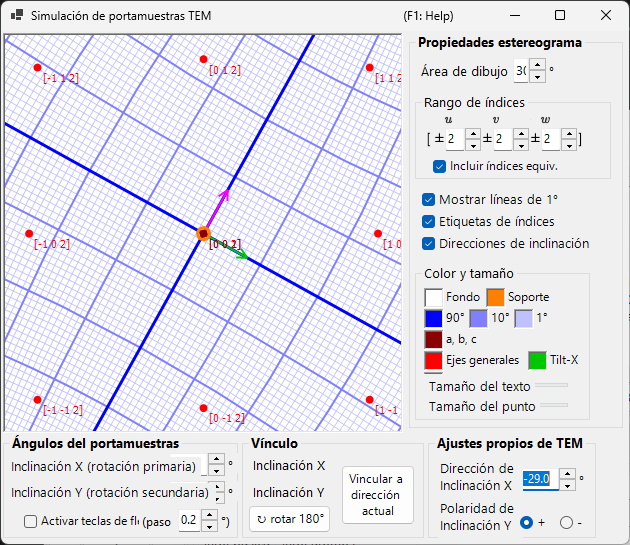This screenshot has width=630, height=545.
Task: Click the Área de dibujo input field
Action: point(521,71)
